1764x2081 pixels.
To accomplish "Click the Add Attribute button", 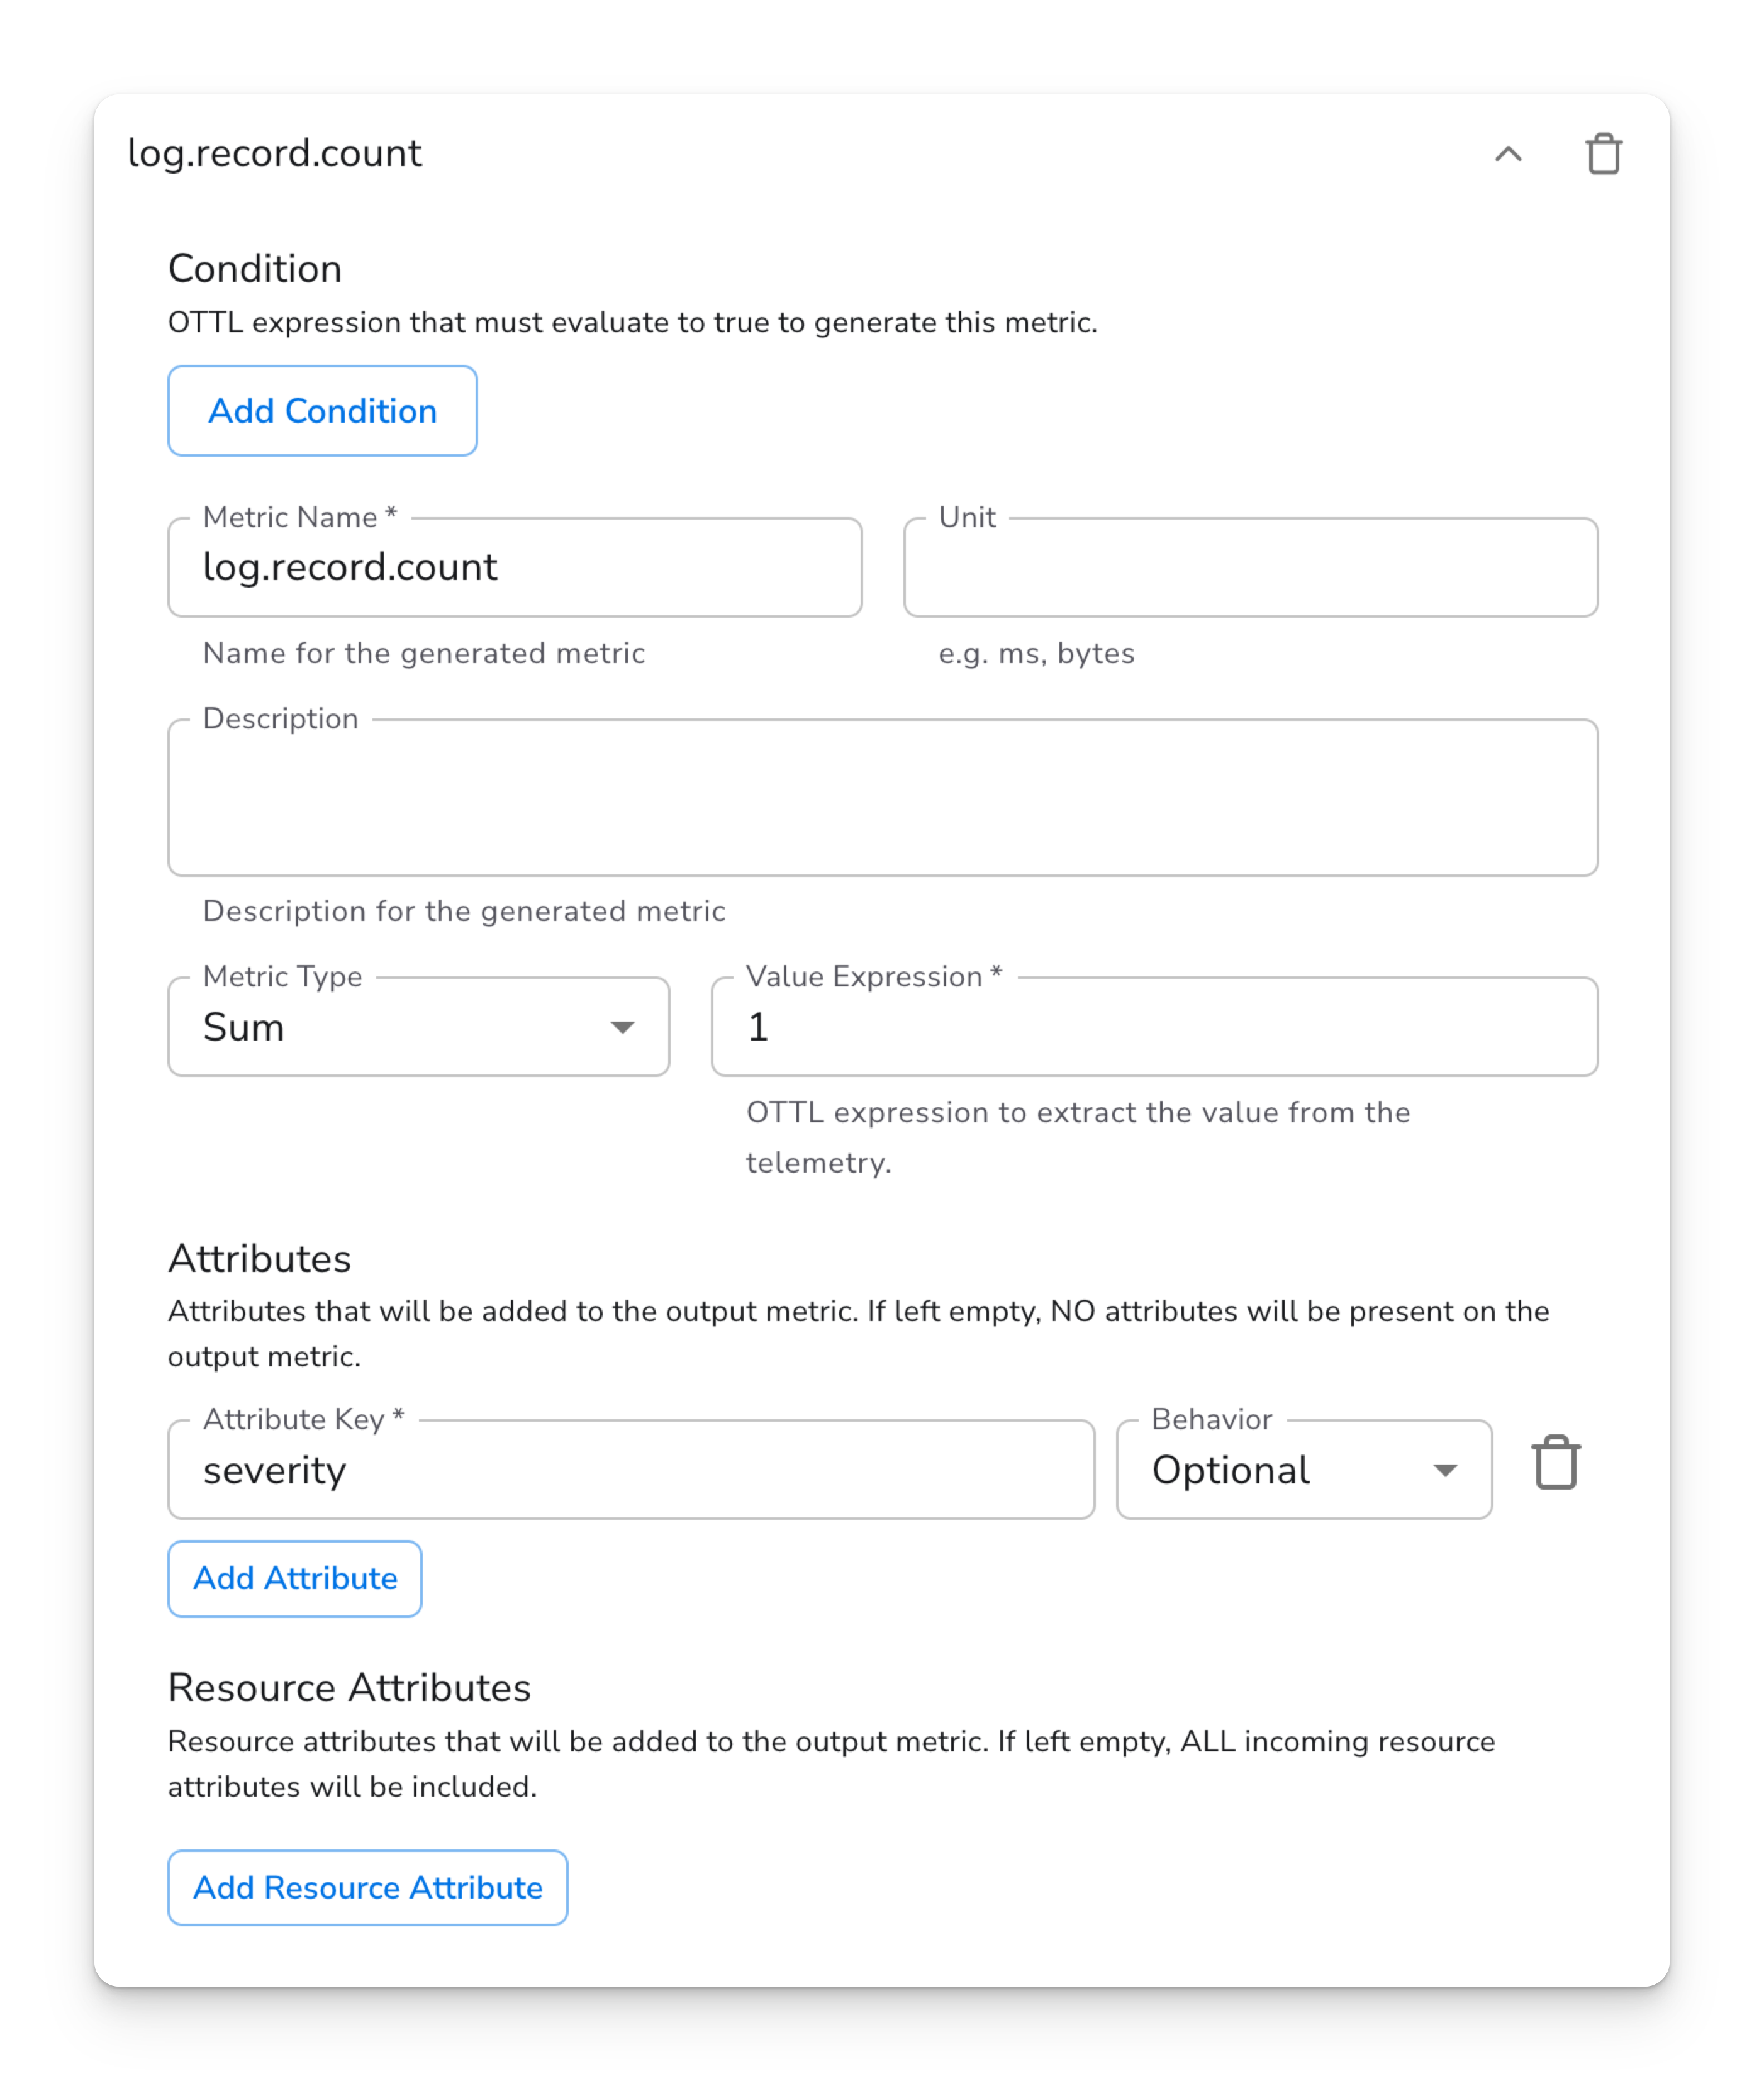I will click(295, 1578).
